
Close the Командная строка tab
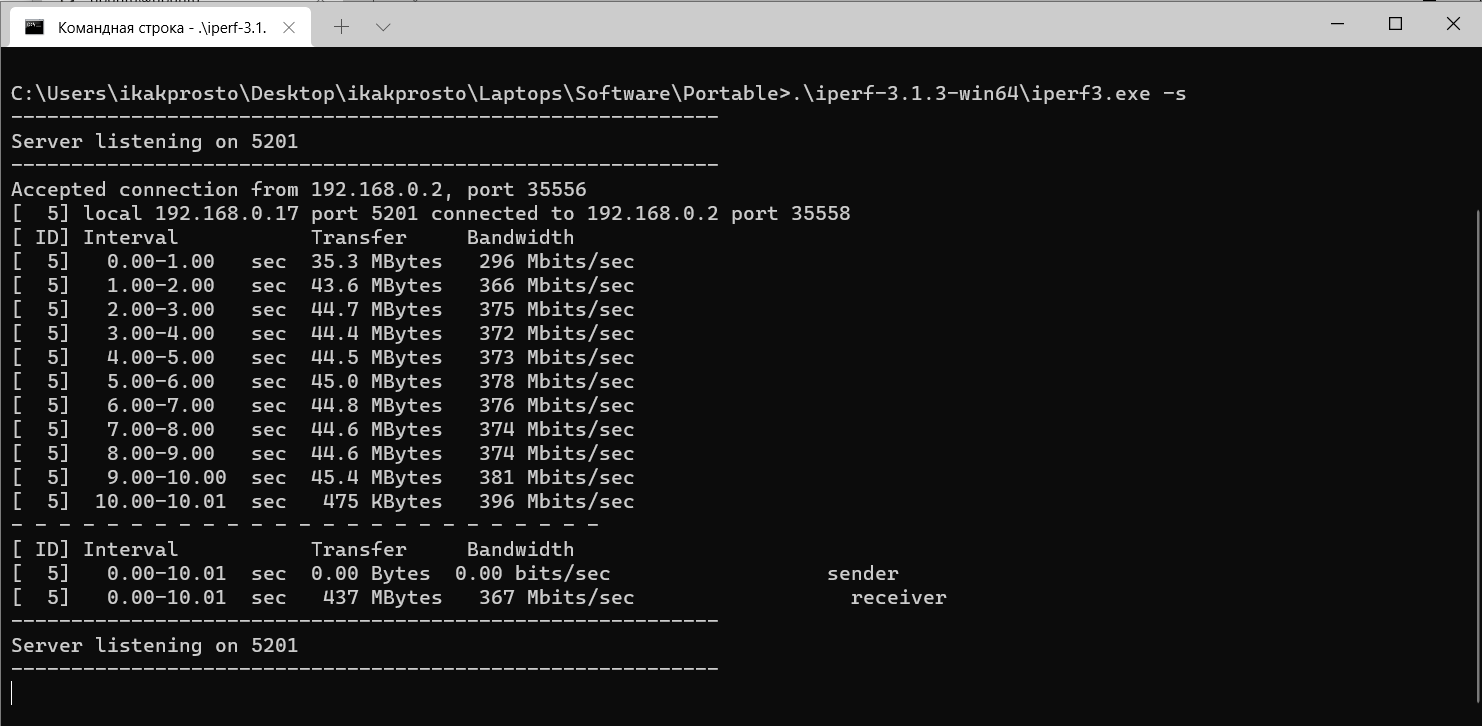(x=289, y=28)
